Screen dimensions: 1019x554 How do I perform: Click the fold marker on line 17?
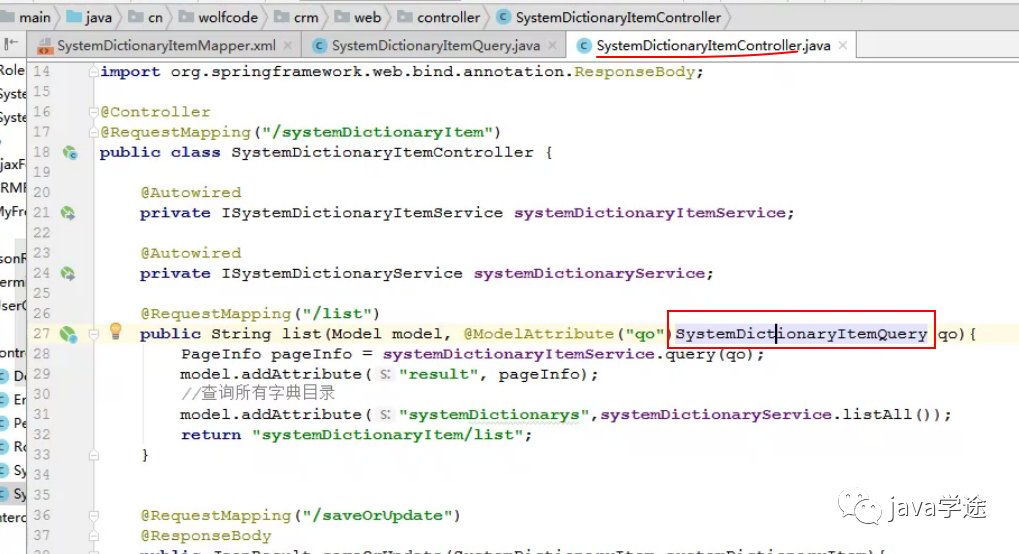(94, 132)
